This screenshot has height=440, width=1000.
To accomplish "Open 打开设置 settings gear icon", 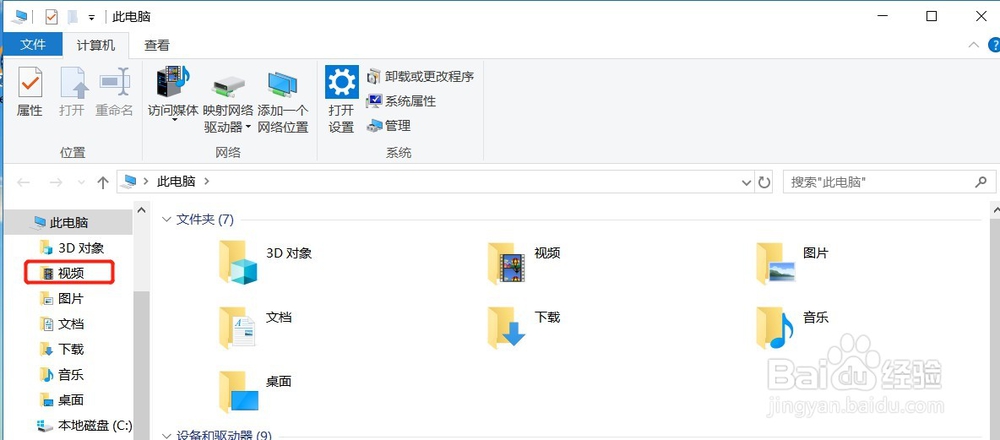I will tap(341, 82).
